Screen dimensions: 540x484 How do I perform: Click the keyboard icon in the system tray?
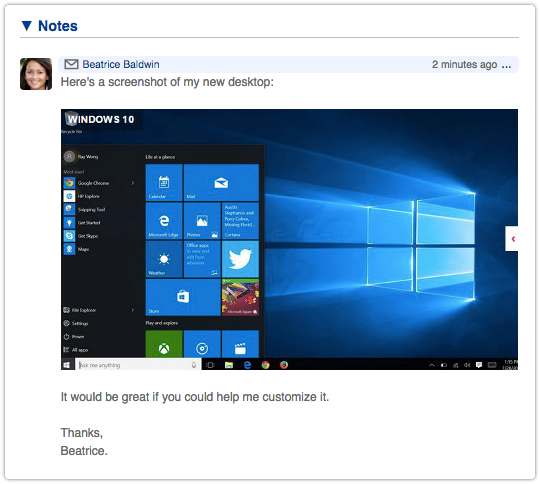point(492,365)
